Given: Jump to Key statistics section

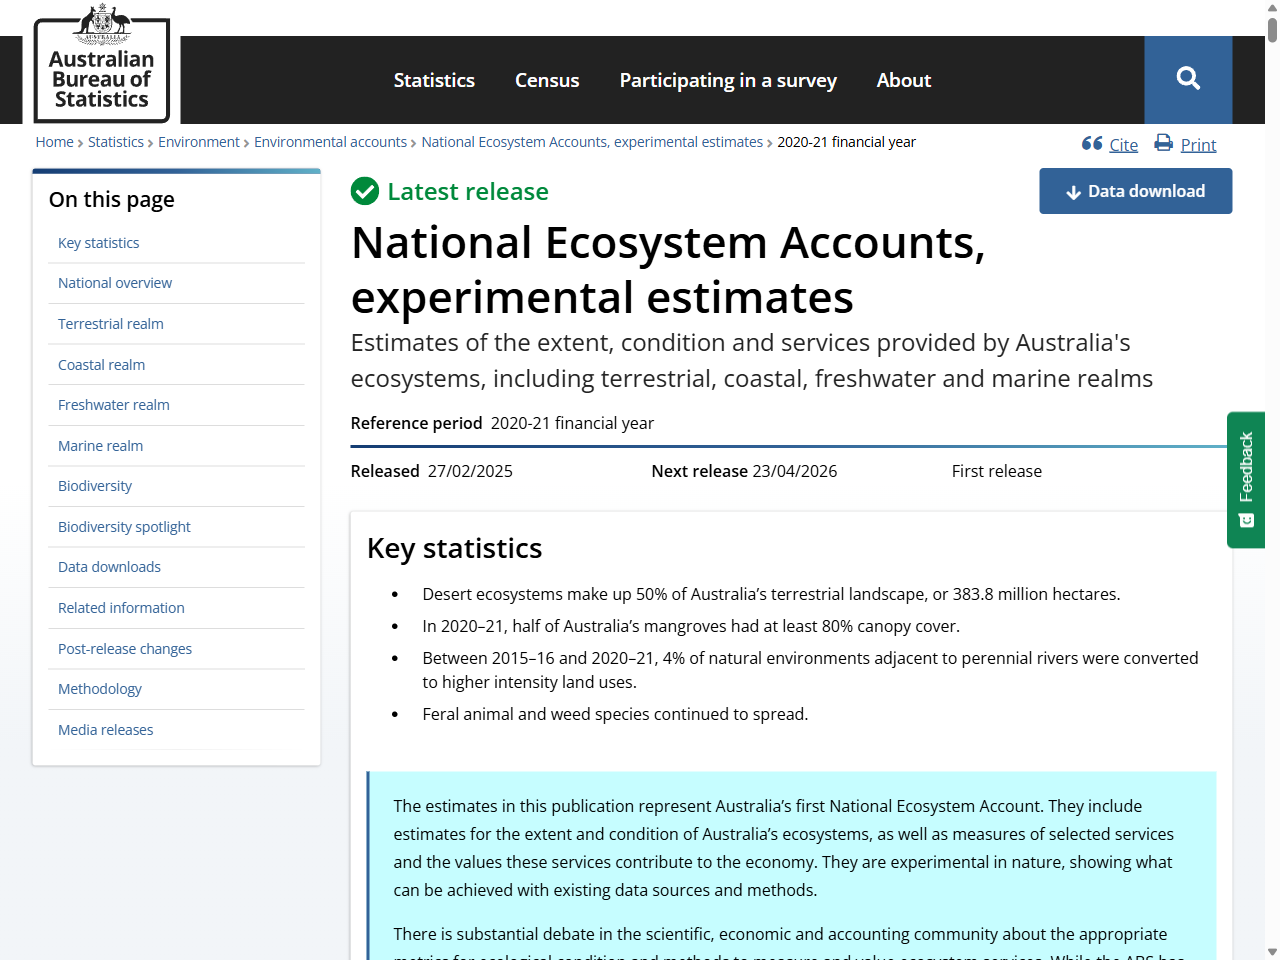Looking at the screenshot, I should point(98,242).
